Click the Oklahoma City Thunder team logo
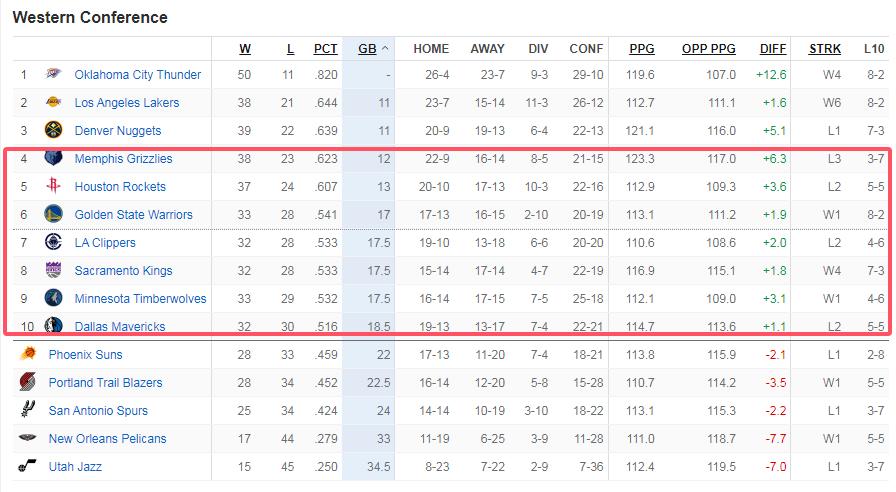Image resolution: width=896 pixels, height=492 pixels. click(x=54, y=75)
